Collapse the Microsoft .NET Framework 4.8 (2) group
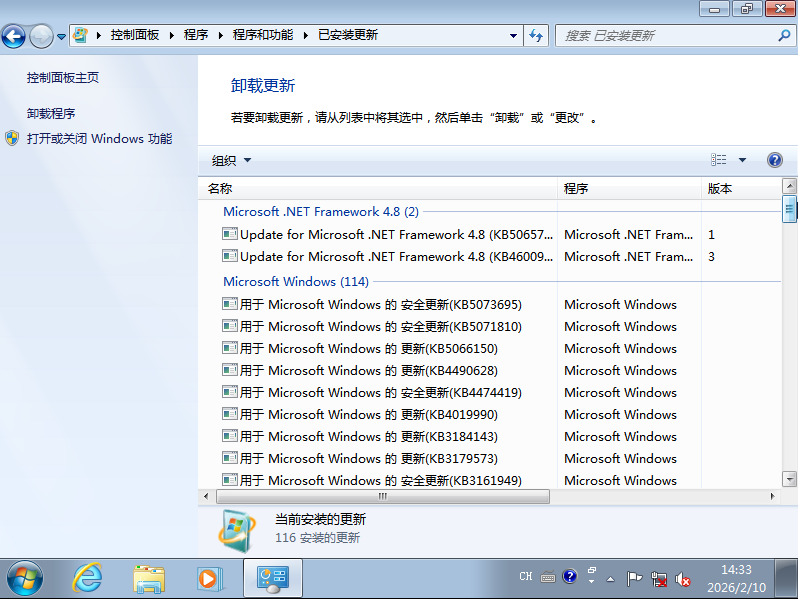The height and width of the screenshot is (599, 798). (321, 212)
